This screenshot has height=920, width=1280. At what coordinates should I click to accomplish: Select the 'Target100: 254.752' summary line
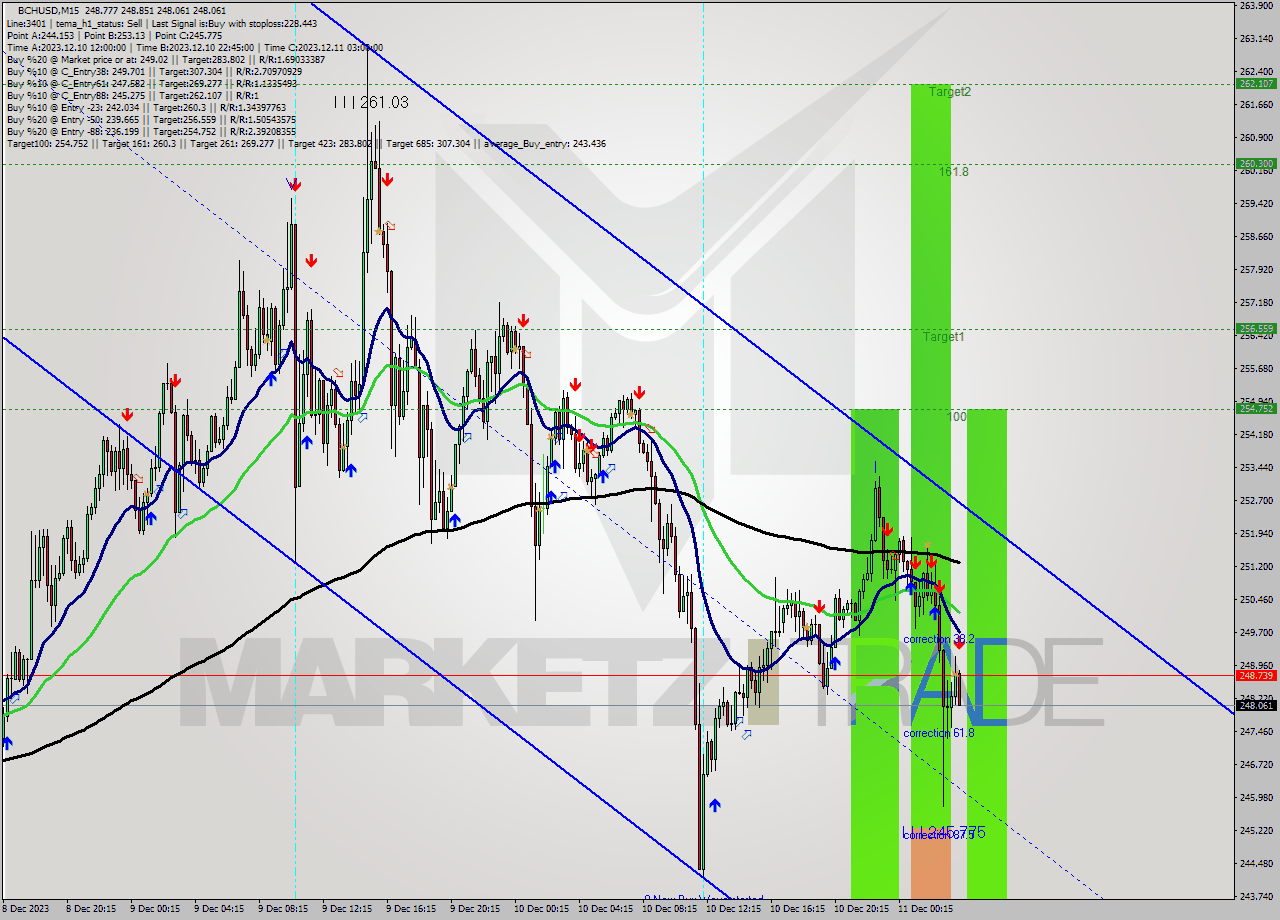[x=306, y=144]
